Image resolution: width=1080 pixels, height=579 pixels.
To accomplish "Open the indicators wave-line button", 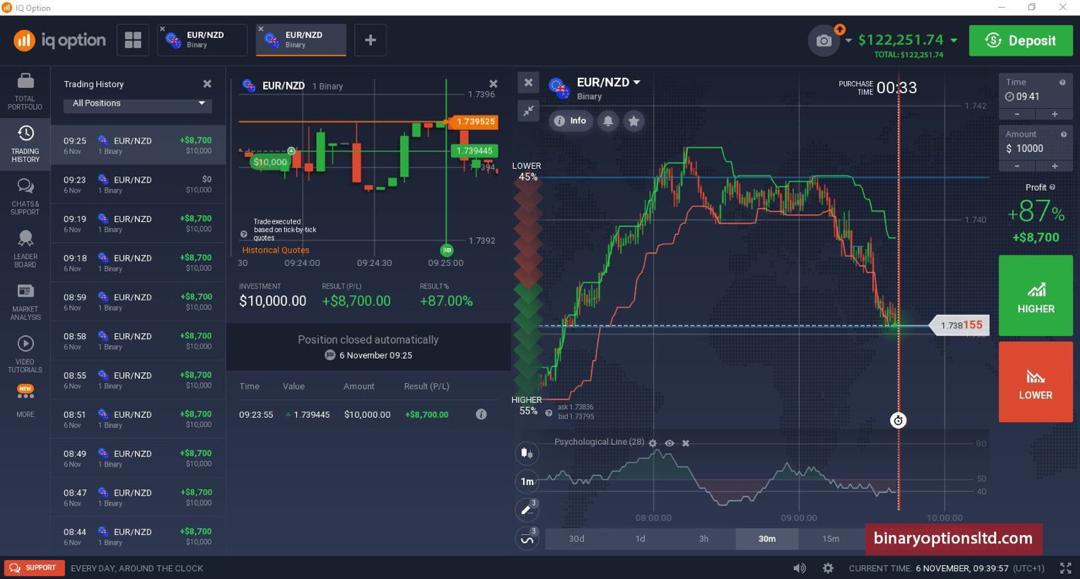I will (527, 538).
